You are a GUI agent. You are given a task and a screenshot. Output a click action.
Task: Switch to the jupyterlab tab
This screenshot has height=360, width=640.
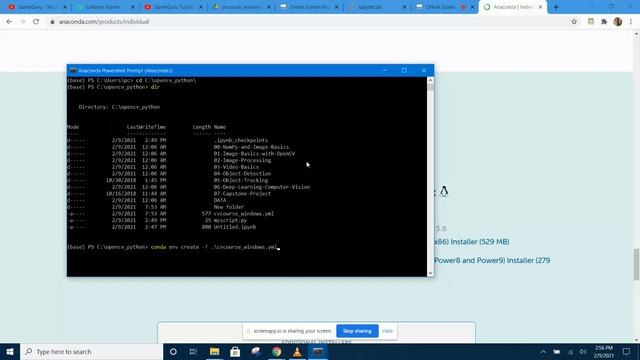click(376, 7)
